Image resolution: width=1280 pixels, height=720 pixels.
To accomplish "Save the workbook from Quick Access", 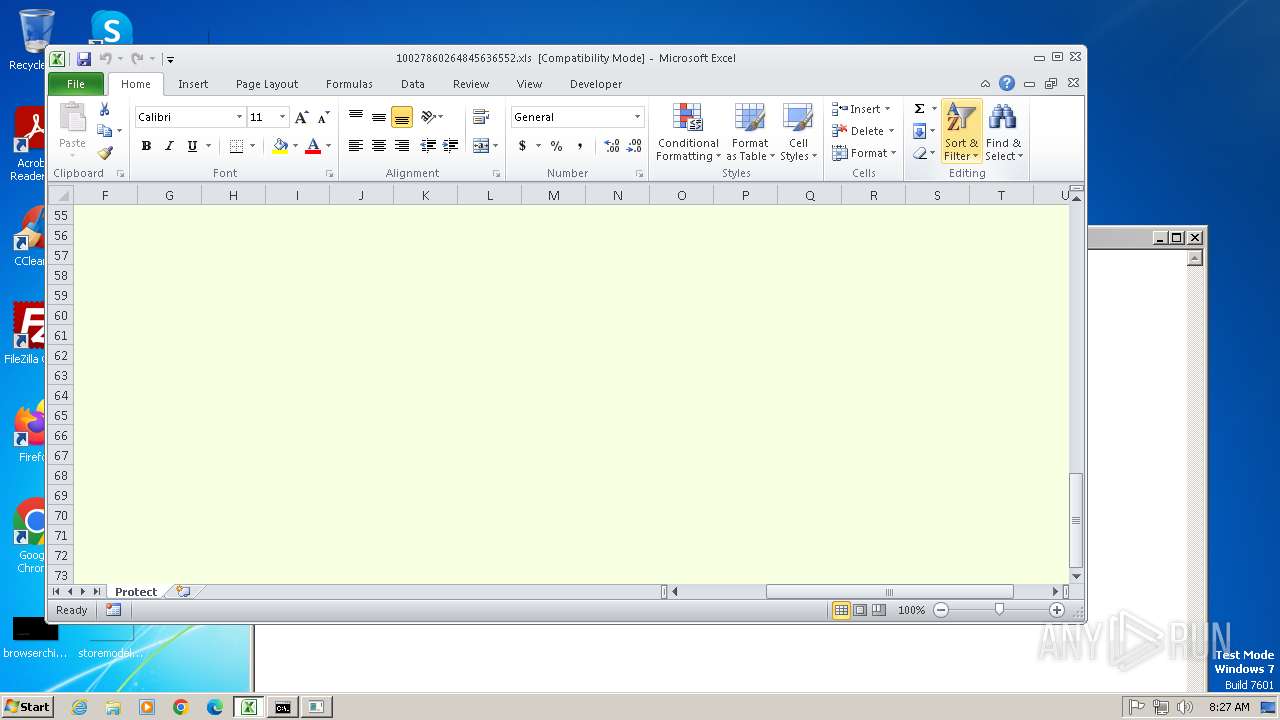I will coord(84,59).
